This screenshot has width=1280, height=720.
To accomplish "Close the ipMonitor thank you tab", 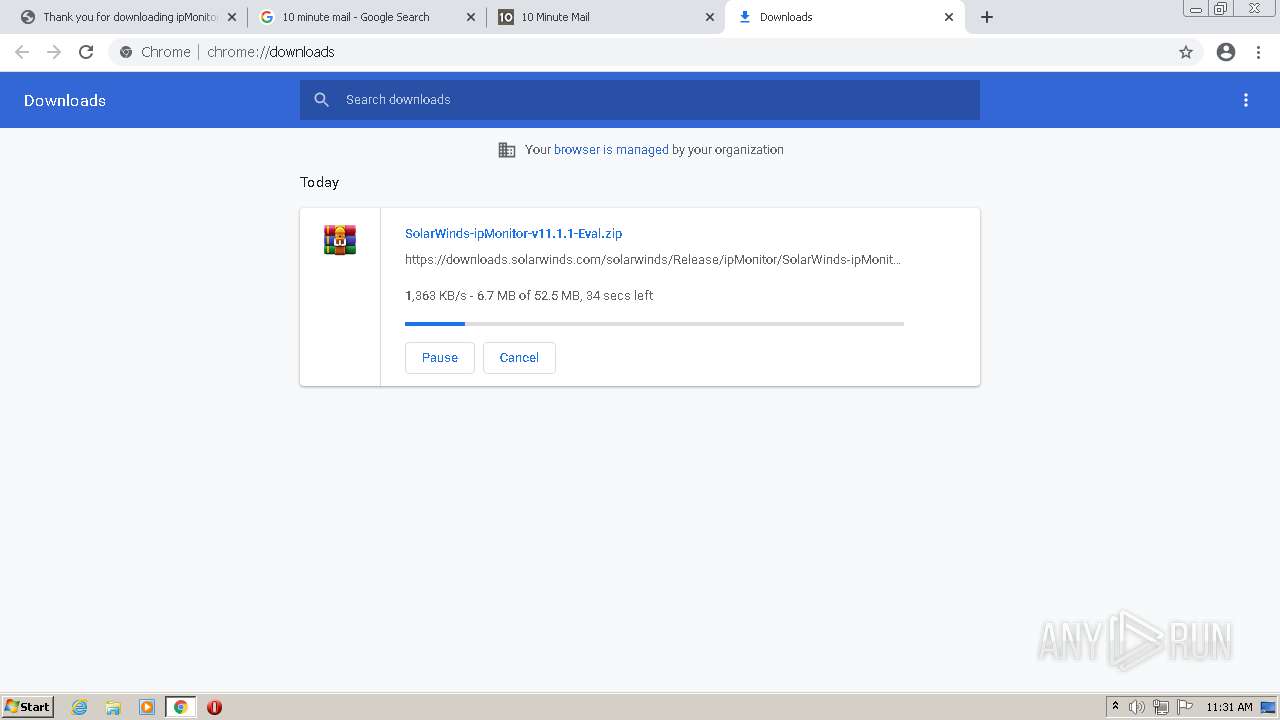I will pos(232,17).
